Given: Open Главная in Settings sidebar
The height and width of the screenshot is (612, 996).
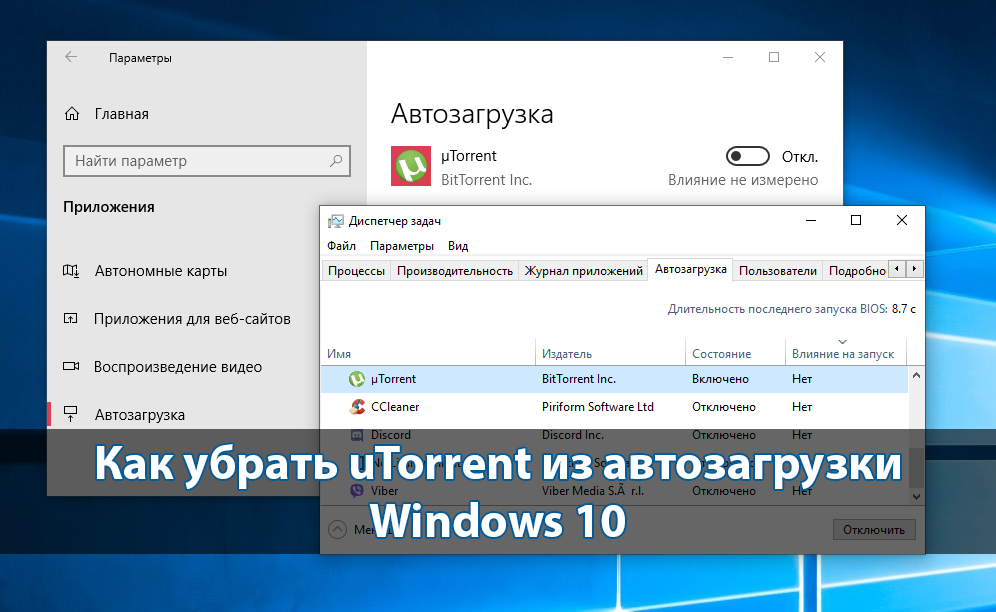Looking at the screenshot, I should coord(121,114).
